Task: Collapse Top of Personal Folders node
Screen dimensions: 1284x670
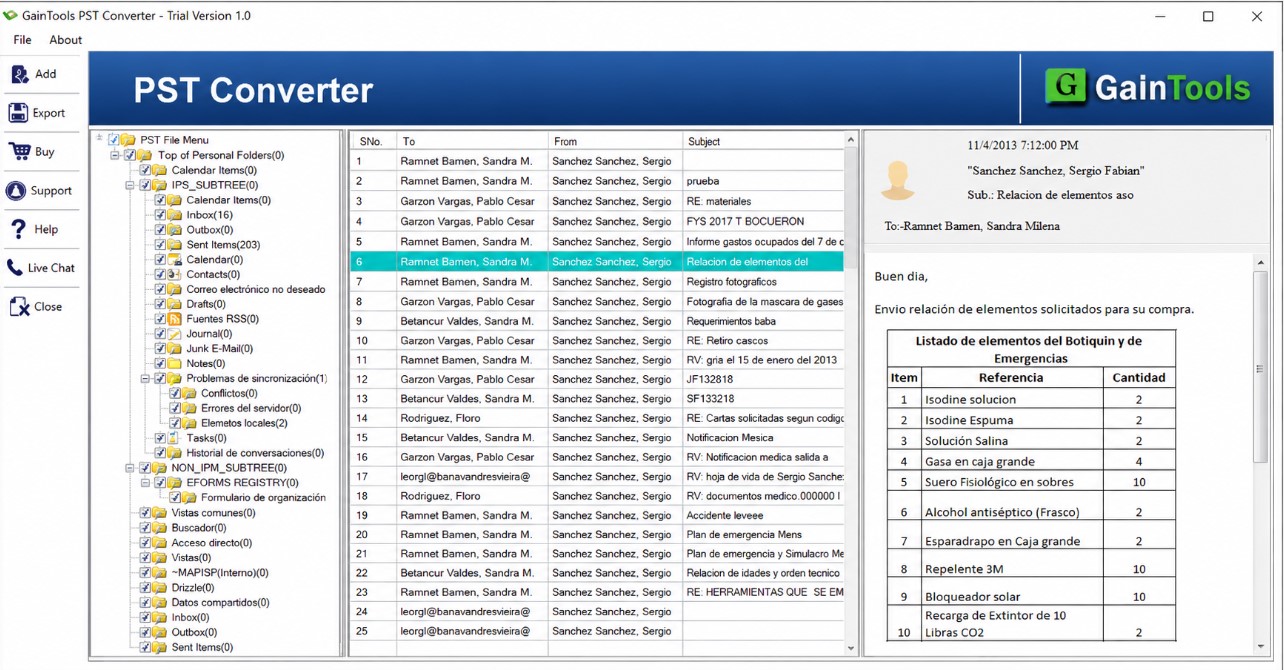Action: pos(116,155)
